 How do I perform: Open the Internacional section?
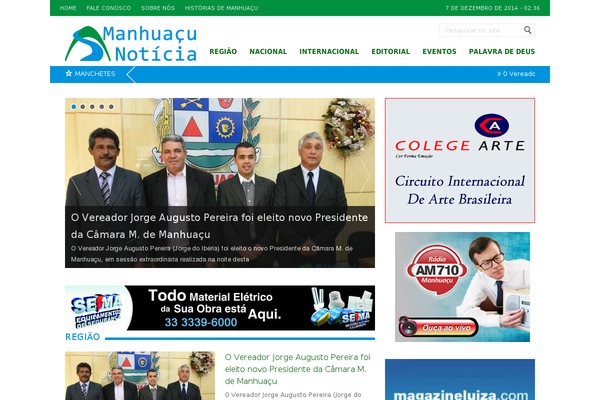(329, 52)
